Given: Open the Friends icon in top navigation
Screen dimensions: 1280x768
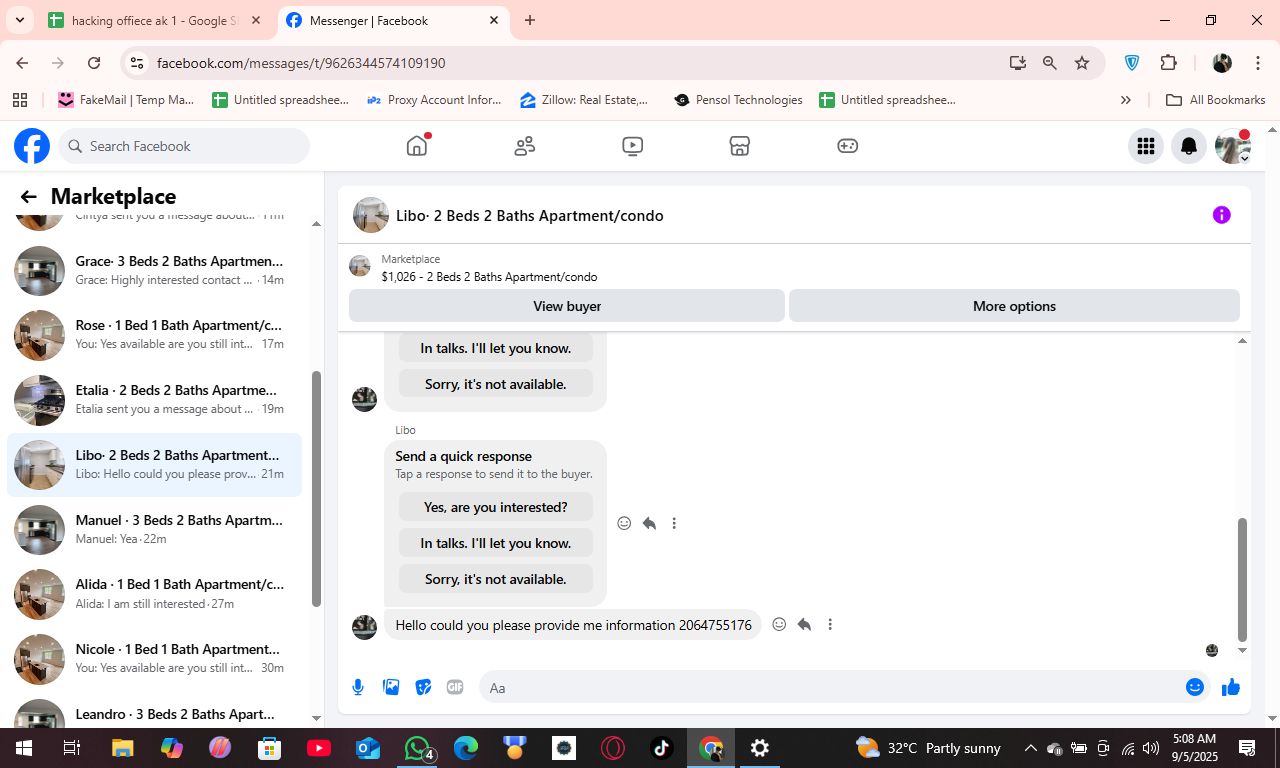Looking at the screenshot, I should click(x=525, y=146).
